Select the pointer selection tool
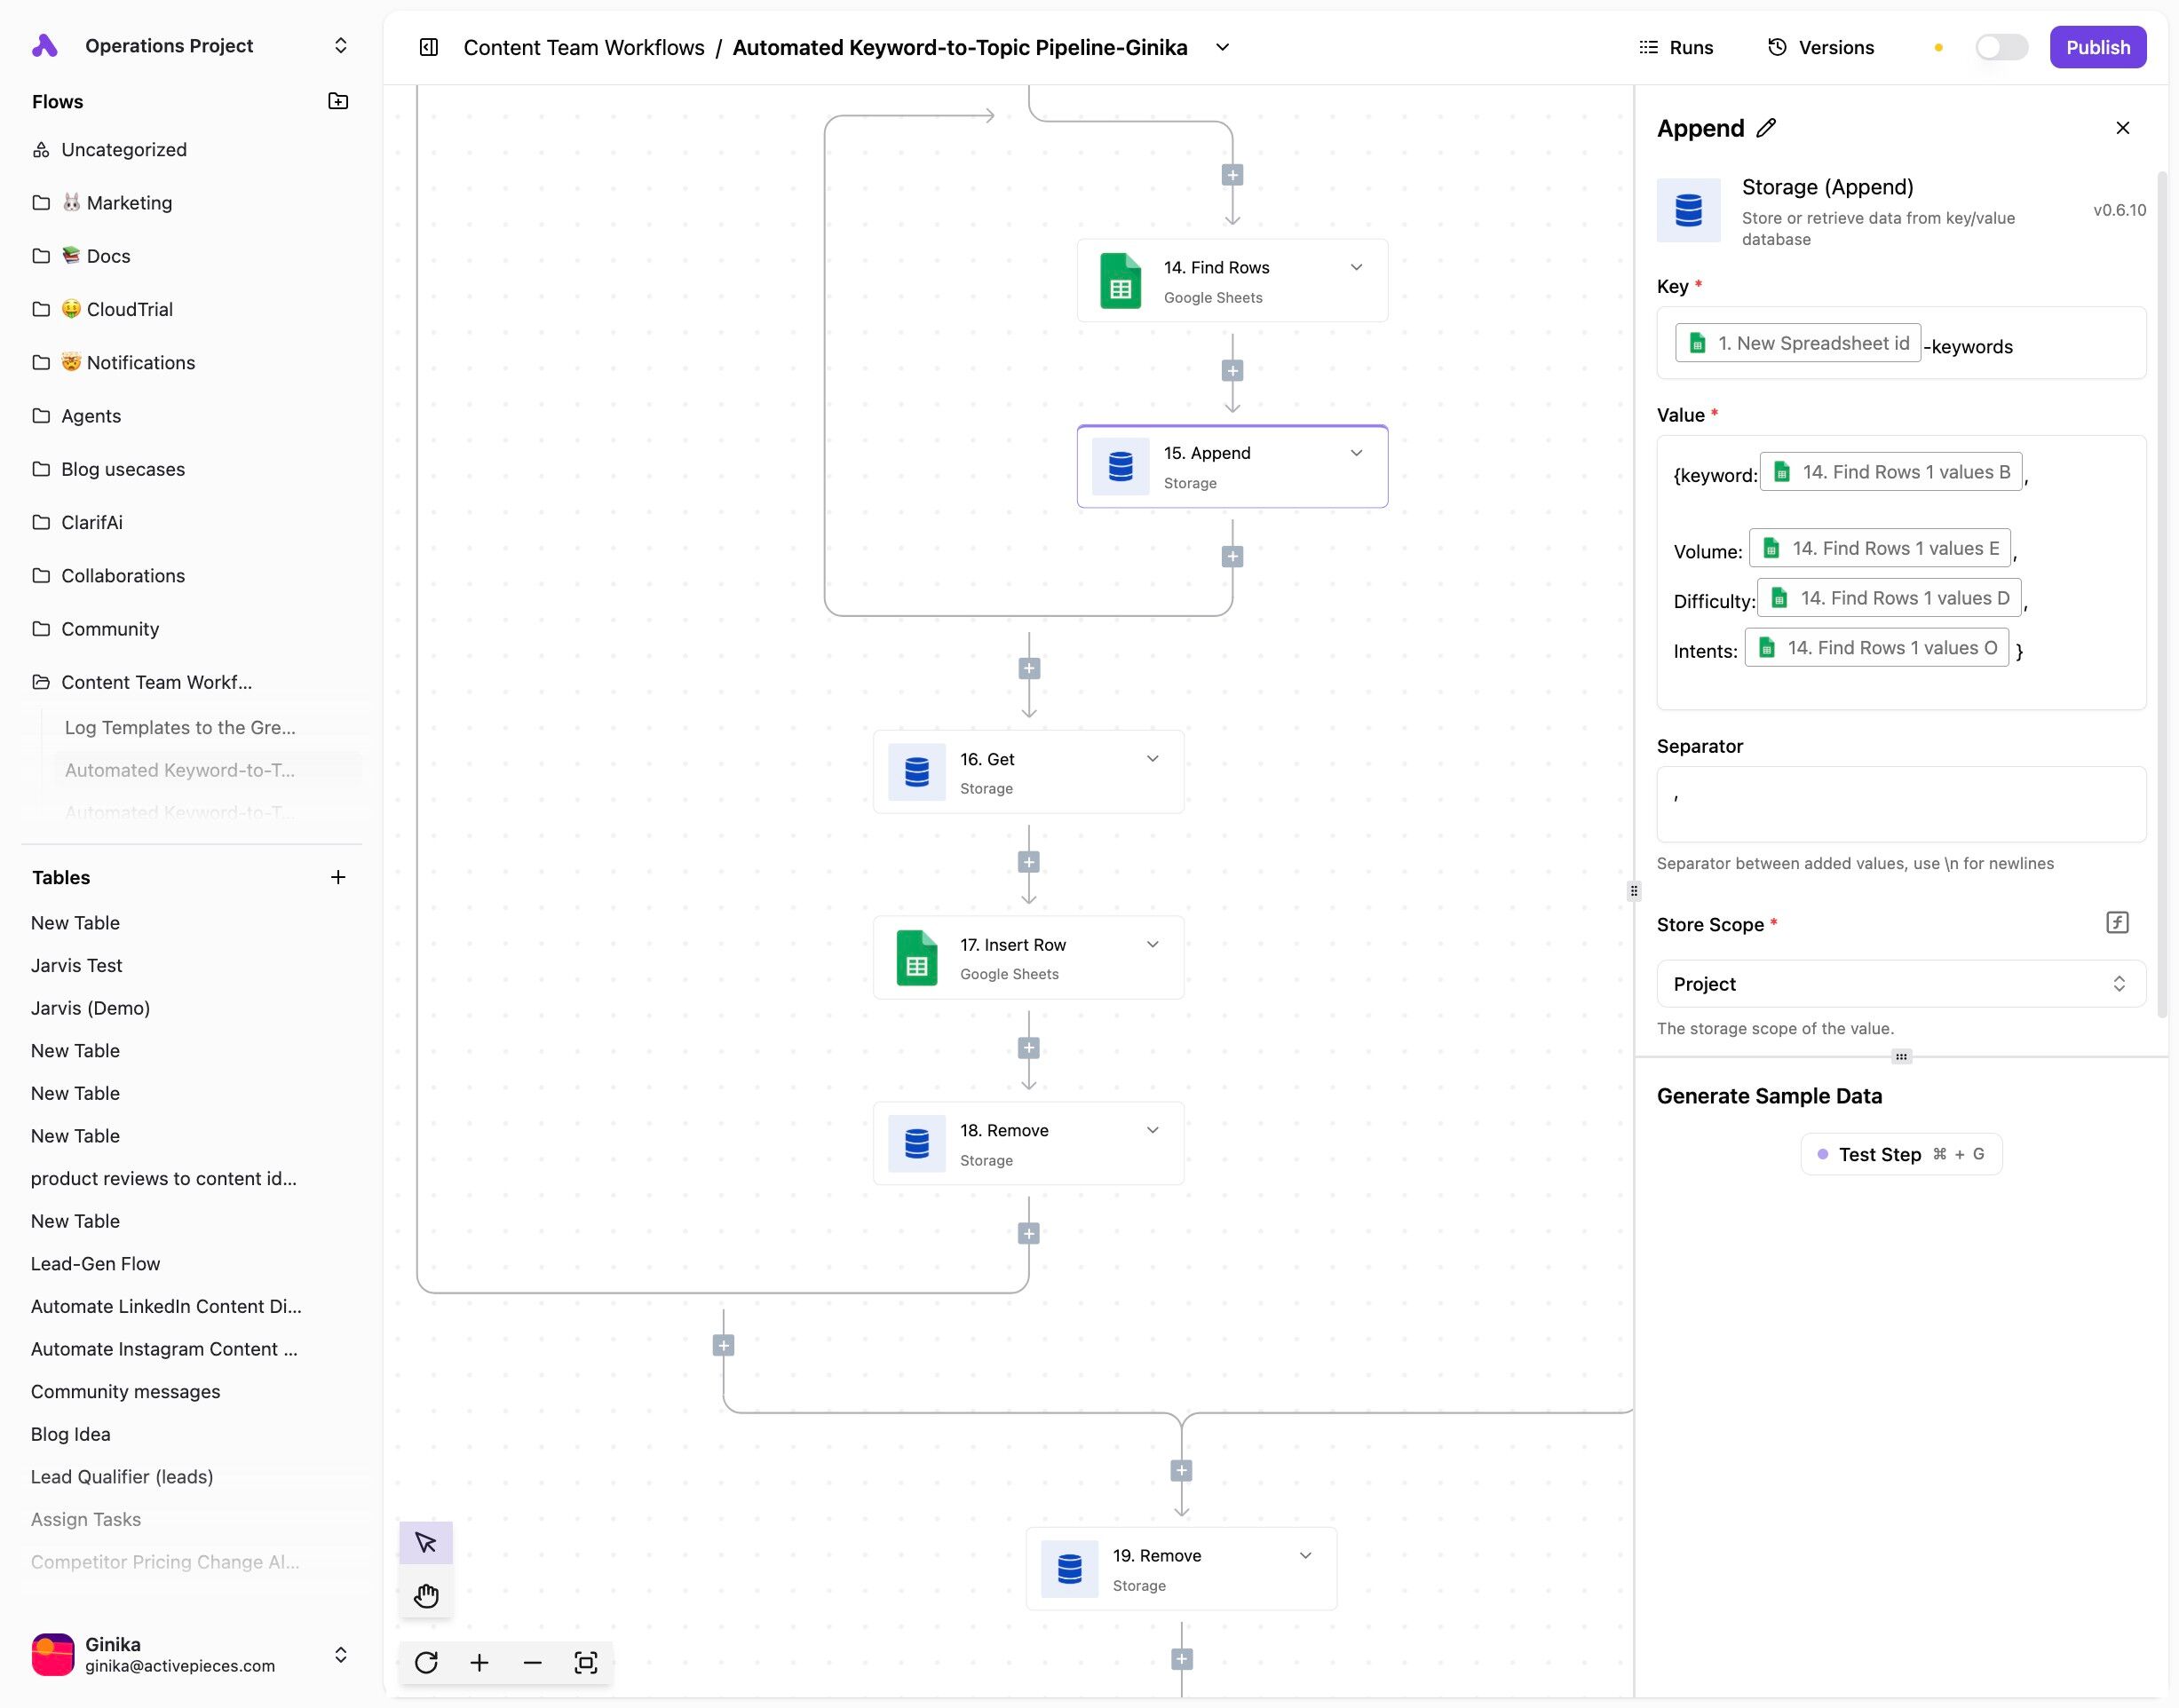The image size is (2179, 1708). (426, 1543)
